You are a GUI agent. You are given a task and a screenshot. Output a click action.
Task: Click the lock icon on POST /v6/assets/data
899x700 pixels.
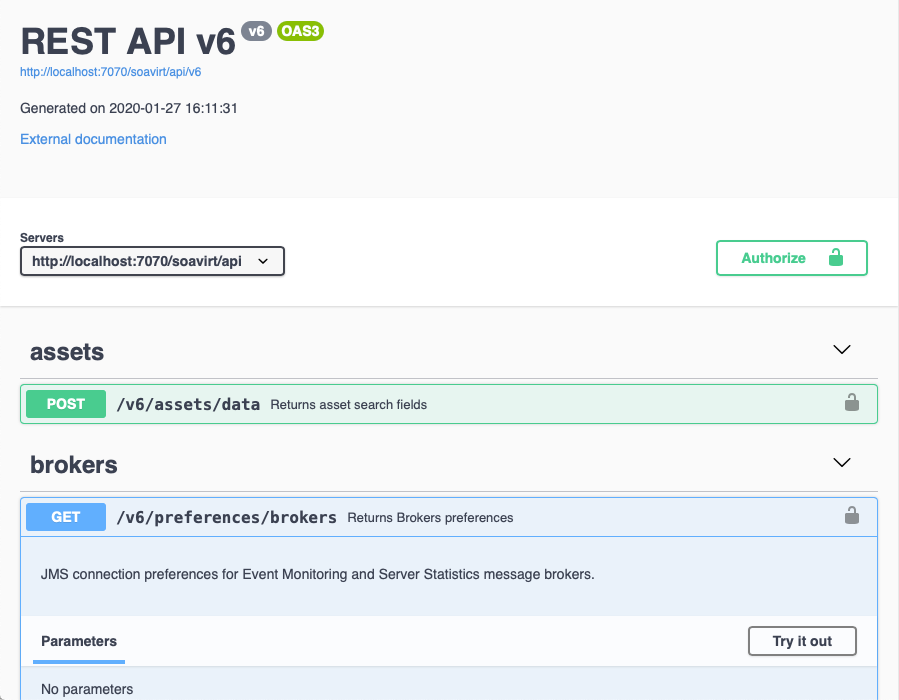point(851,403)
